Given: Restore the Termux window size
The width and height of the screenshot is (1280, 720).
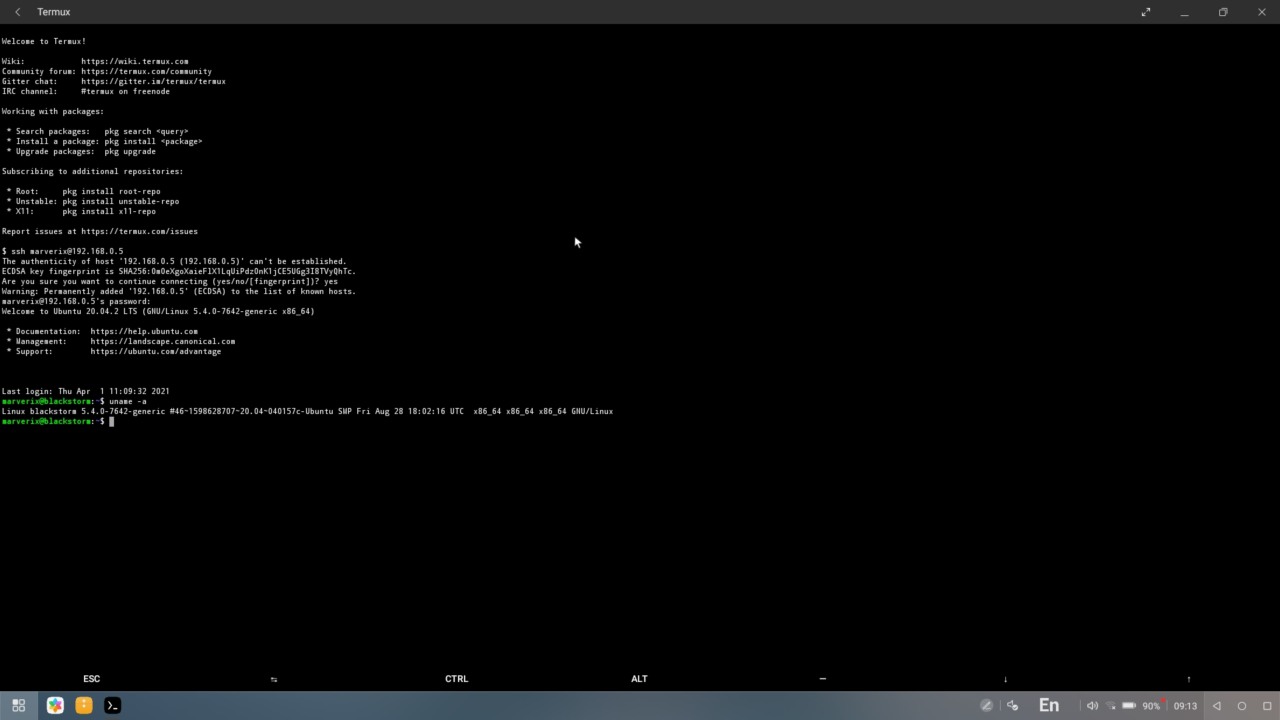Looking at the screenshot, I should coord(1223,12).
